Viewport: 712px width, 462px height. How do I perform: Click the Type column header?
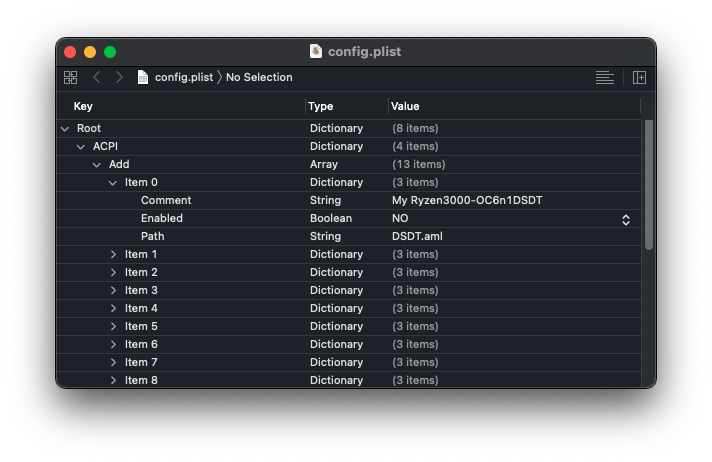(321, 106)
